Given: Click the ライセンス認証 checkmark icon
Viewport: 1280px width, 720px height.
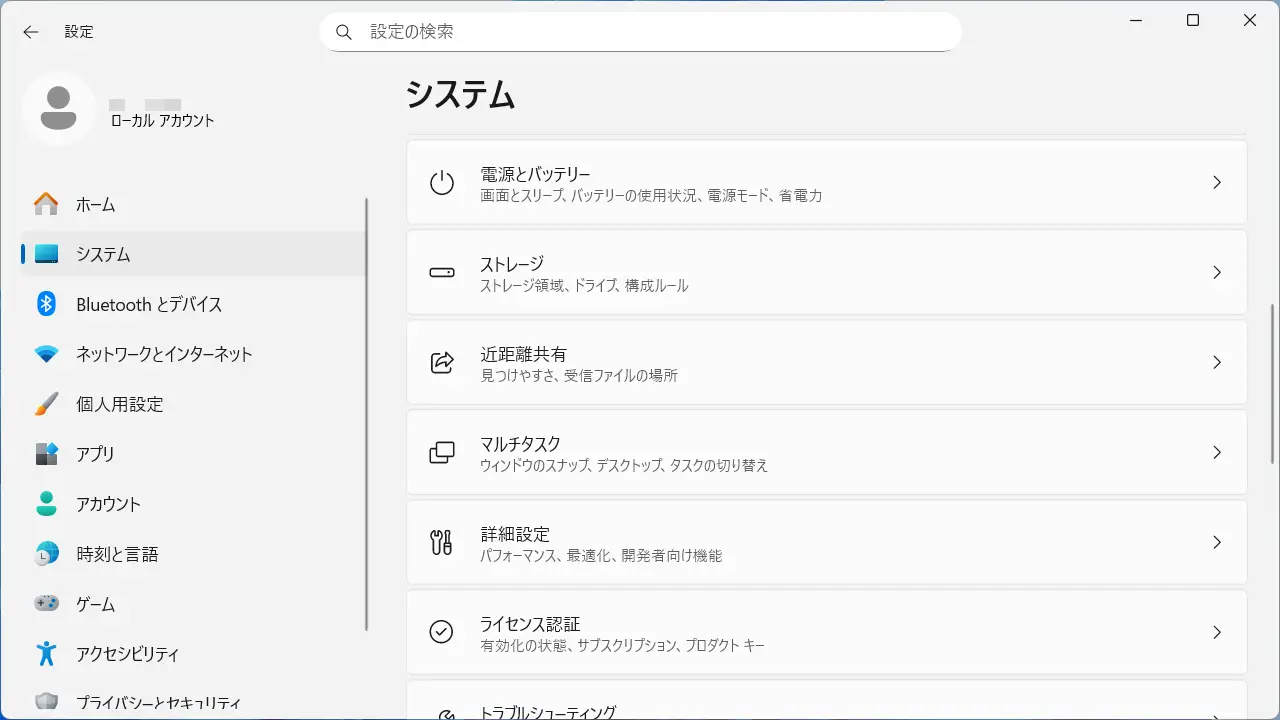Looking at the screenshot, I should click(x=441, y=632).
